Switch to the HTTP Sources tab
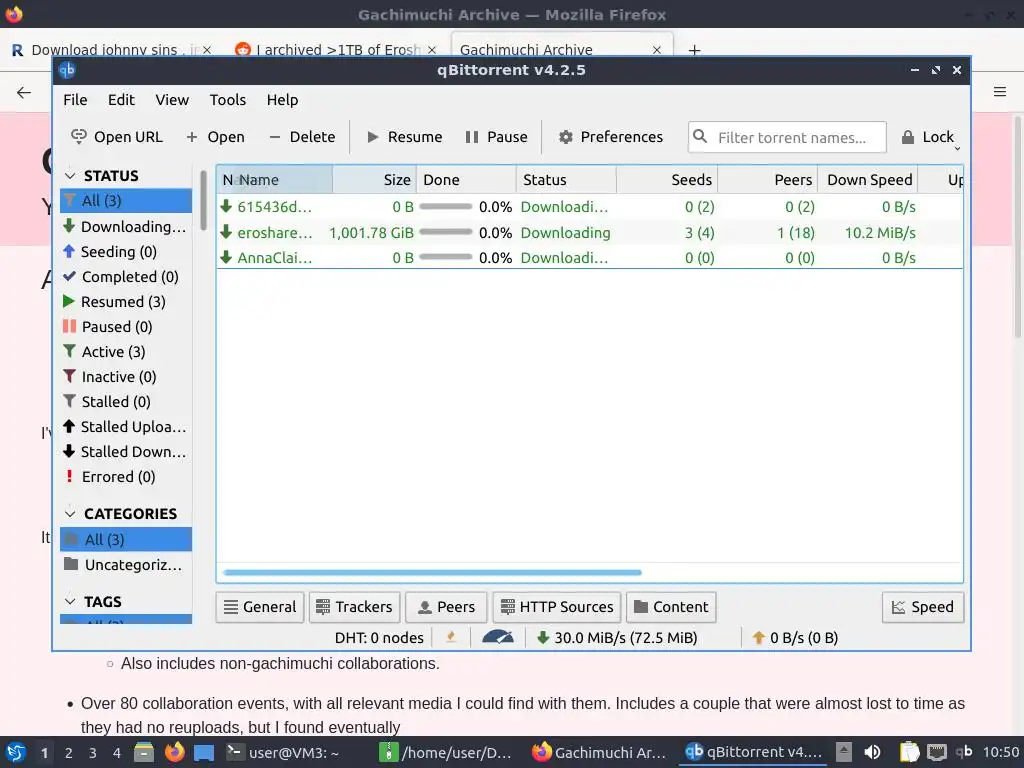 (556, 607)
